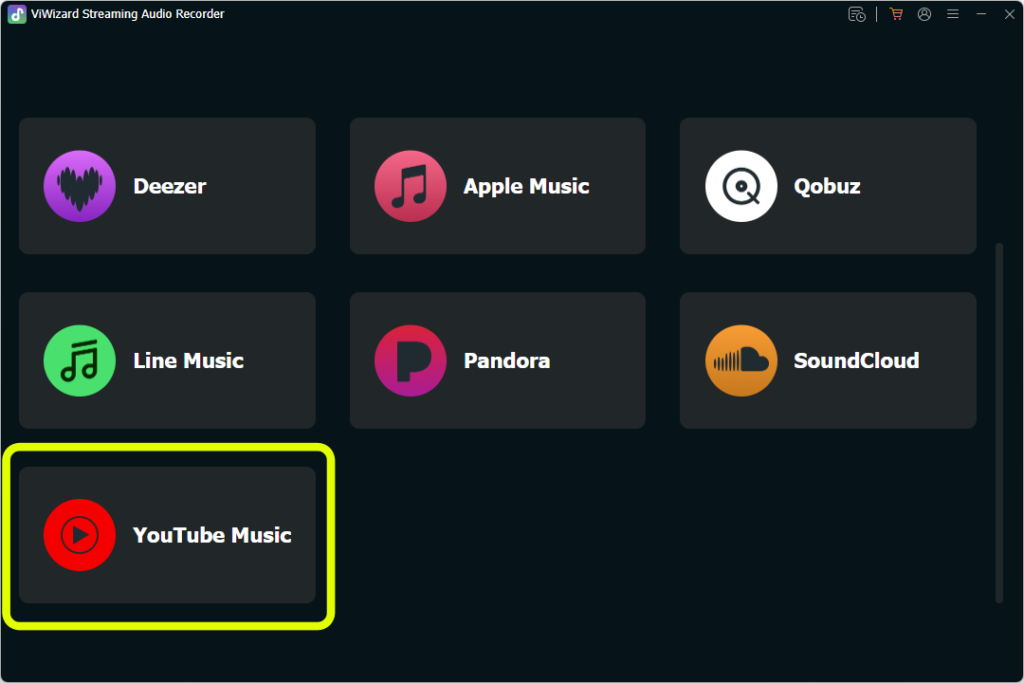Image resolution: width=1024 pixels, height=683 pixels.
Task: Click the Apple Music note icon
Action: tap(410, 186)
